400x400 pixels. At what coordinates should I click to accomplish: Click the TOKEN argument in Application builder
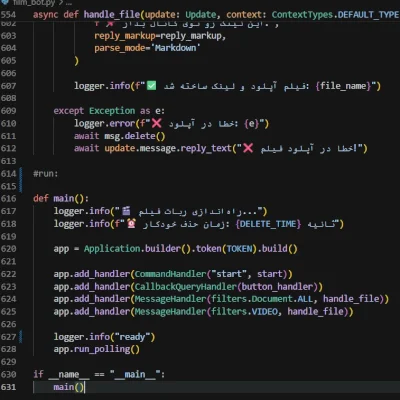point(239,249)
